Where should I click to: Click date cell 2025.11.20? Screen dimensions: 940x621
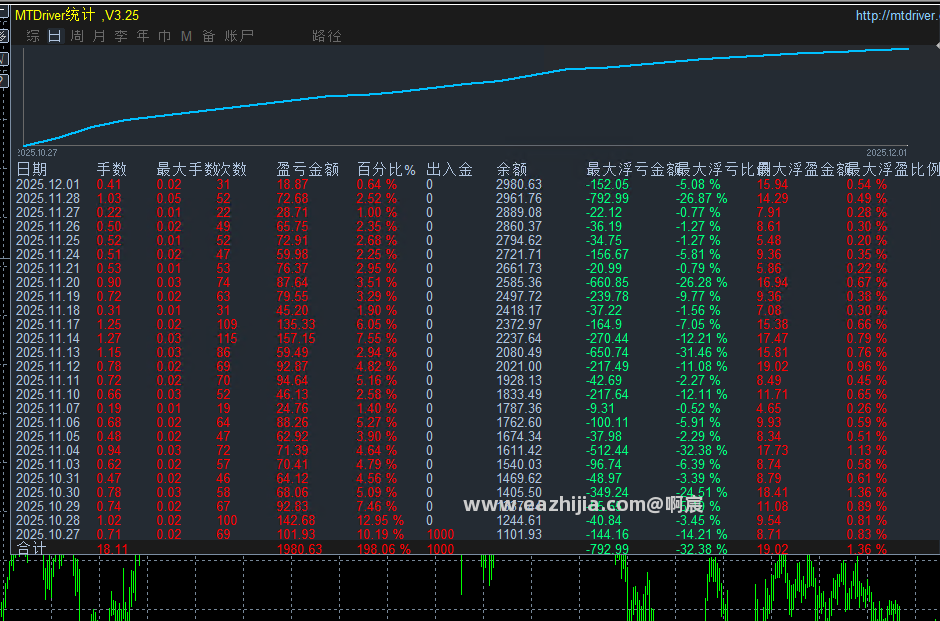click(x=47, y=282)
